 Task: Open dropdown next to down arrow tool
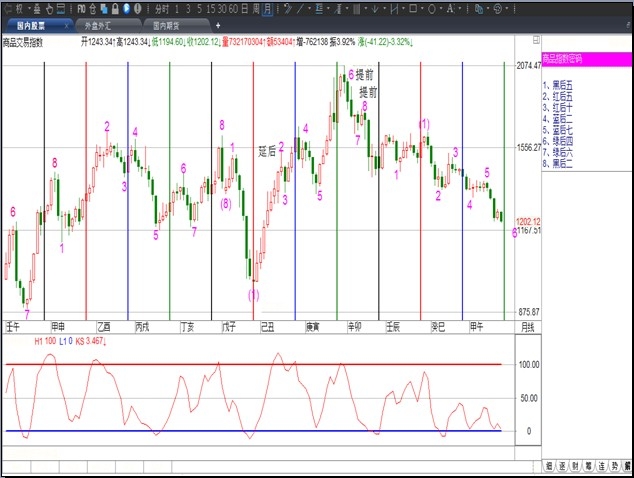pyautogui.click(x=385, y=8)
